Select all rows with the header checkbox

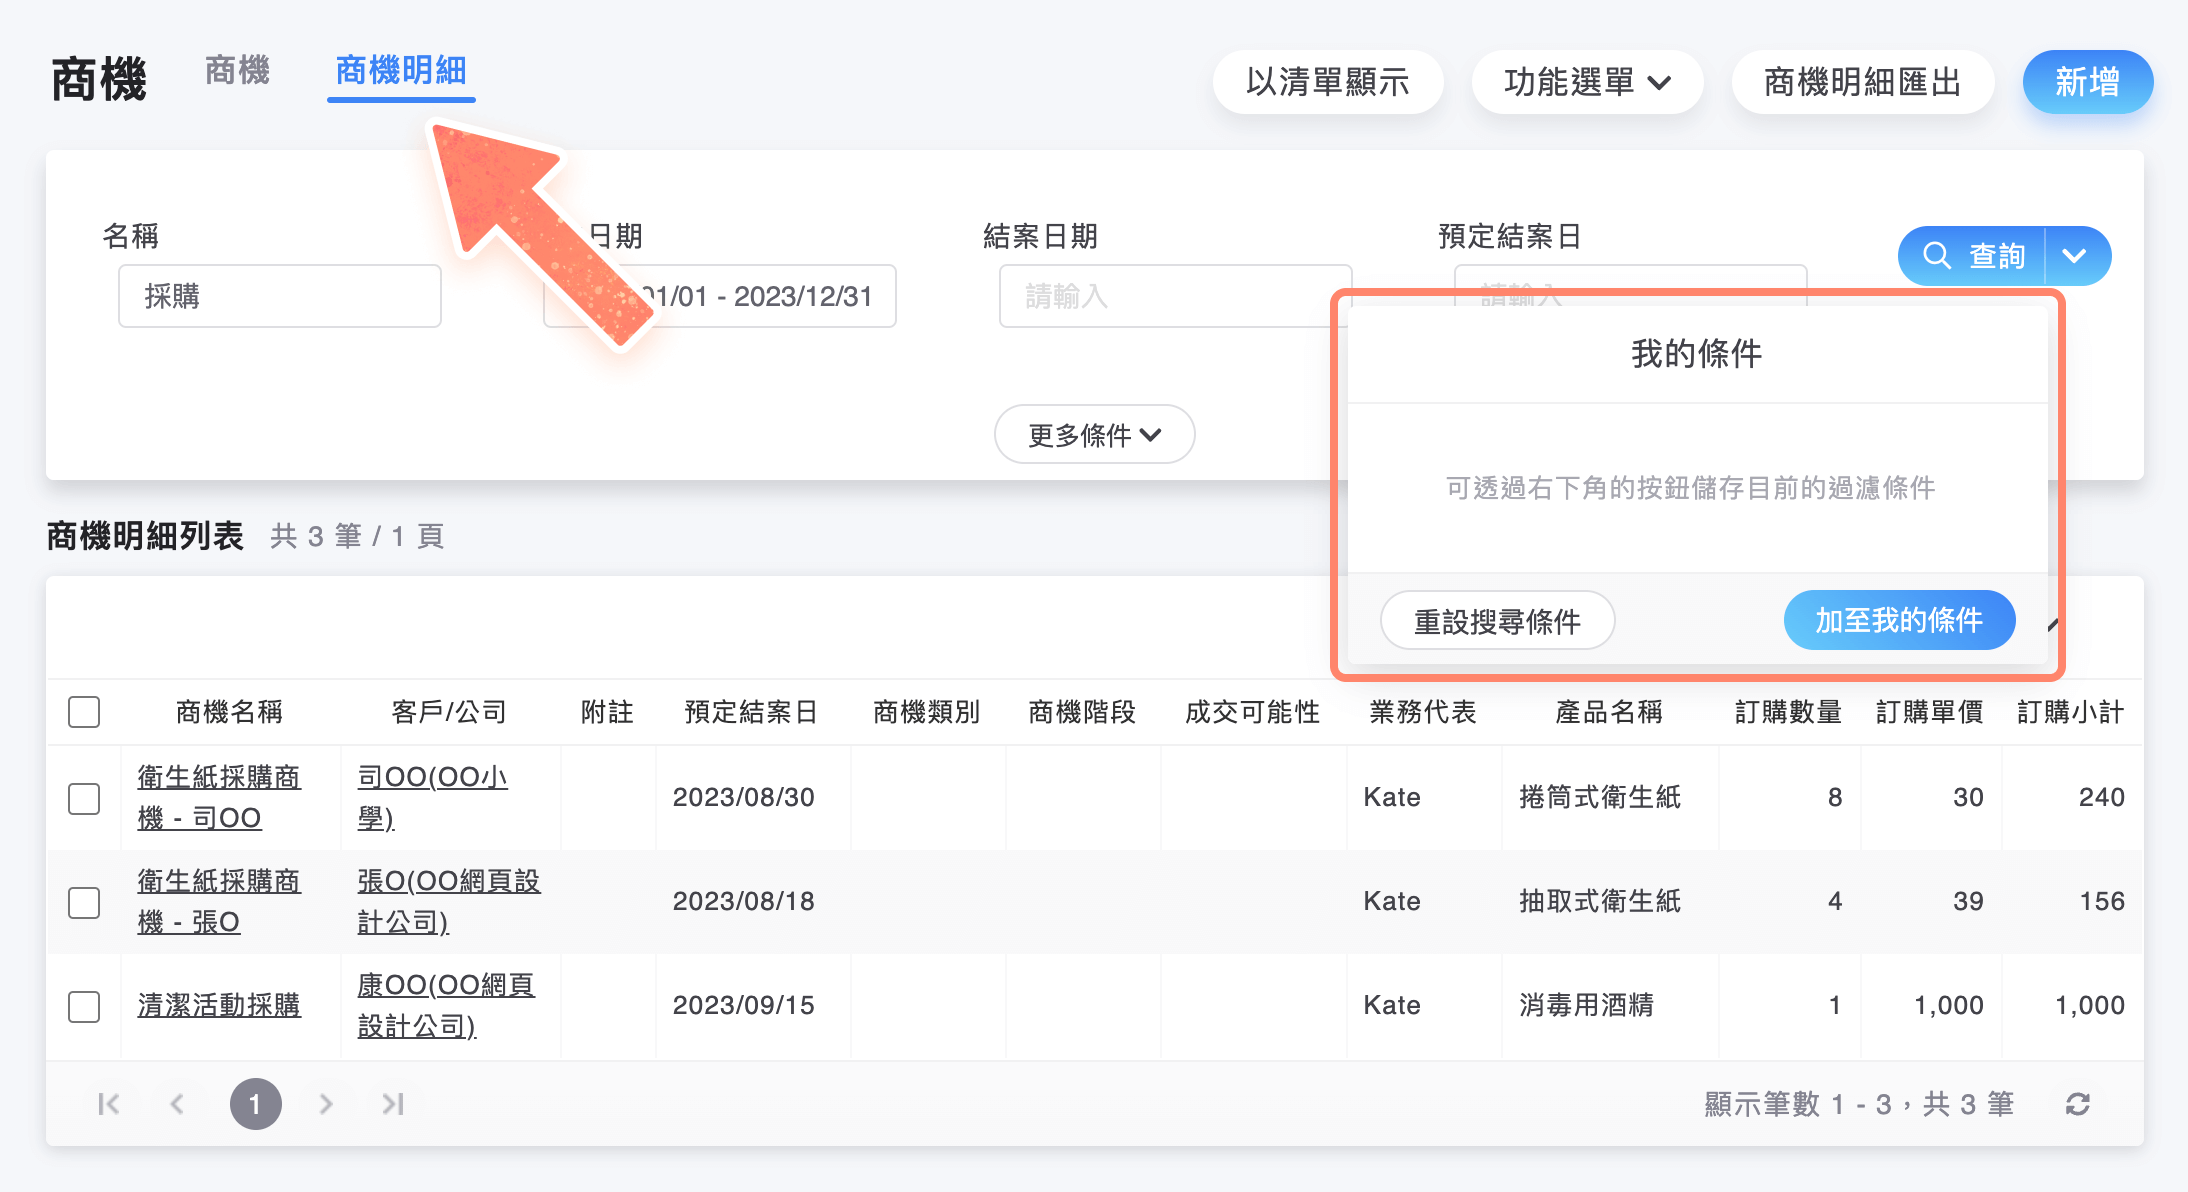85,711
